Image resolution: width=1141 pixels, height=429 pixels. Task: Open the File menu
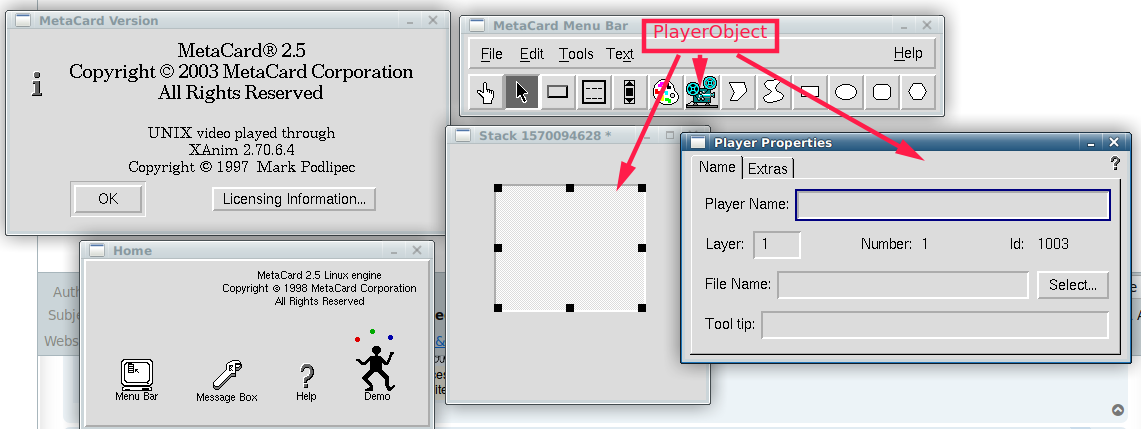tap(492, 54)
